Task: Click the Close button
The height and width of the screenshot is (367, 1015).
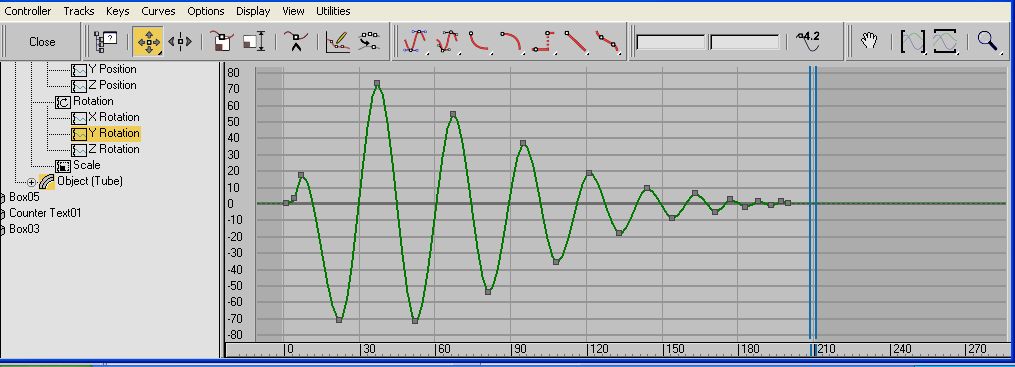Action: click(x=42, y=41)
